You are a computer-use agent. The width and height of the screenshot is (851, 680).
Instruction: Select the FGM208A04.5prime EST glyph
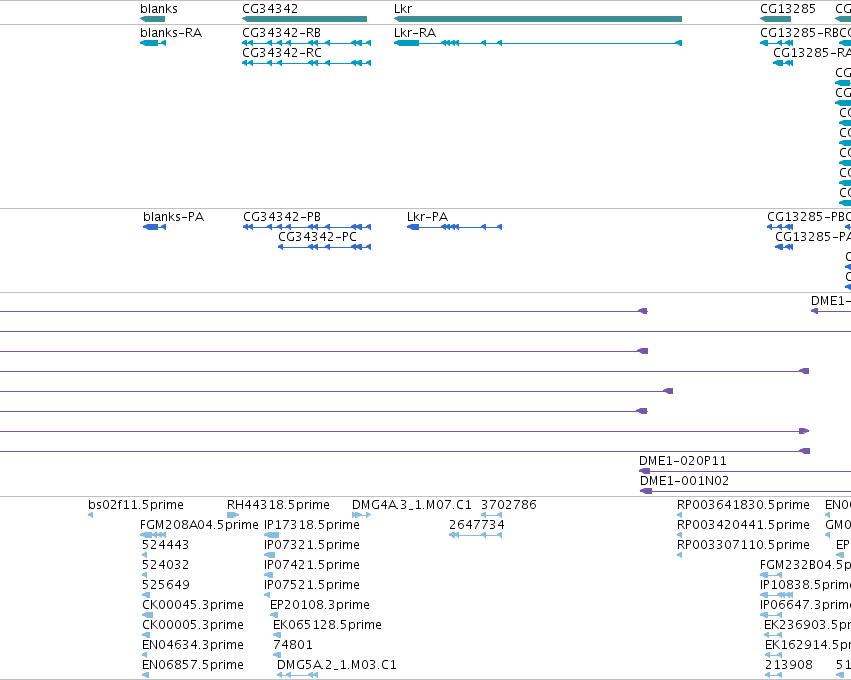pyautogui.click(x=153, y=535)
